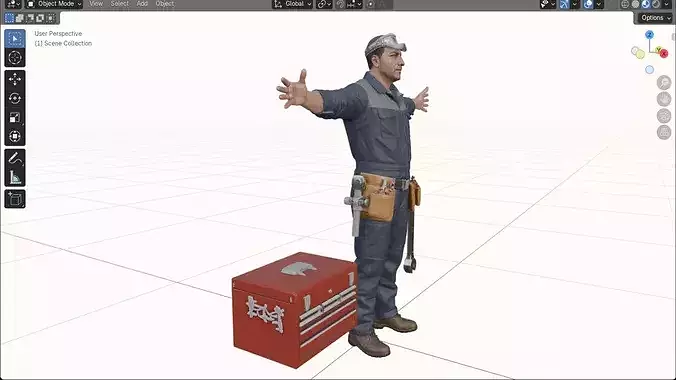Activate the 3D Cursor tool

click(15, 57)
